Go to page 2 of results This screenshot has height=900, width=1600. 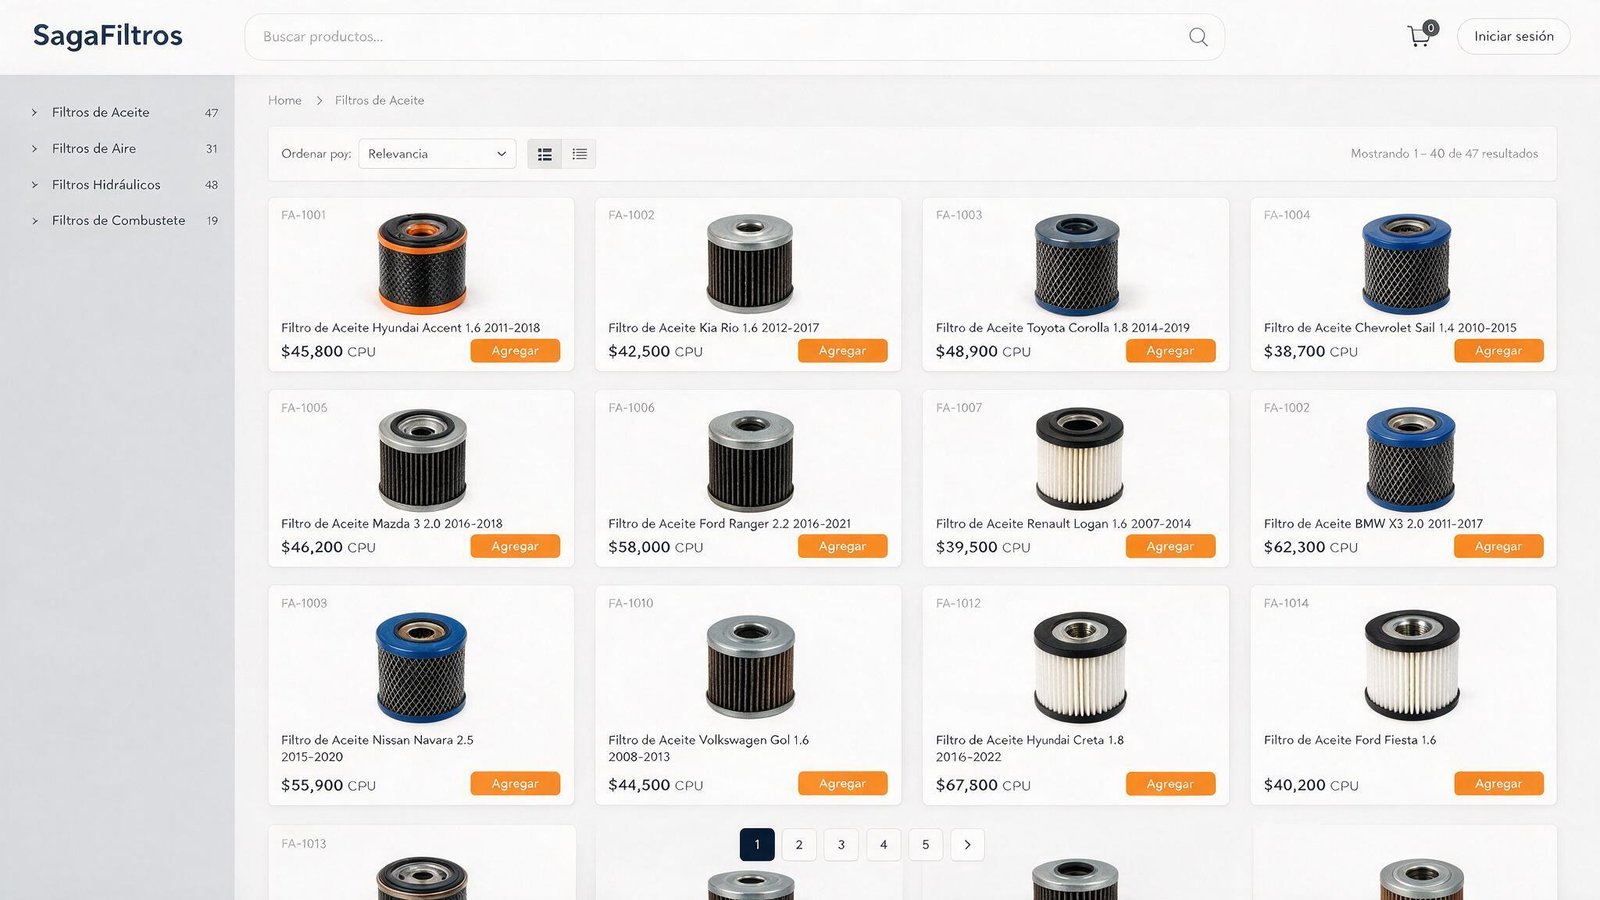[x=799, y=845]
